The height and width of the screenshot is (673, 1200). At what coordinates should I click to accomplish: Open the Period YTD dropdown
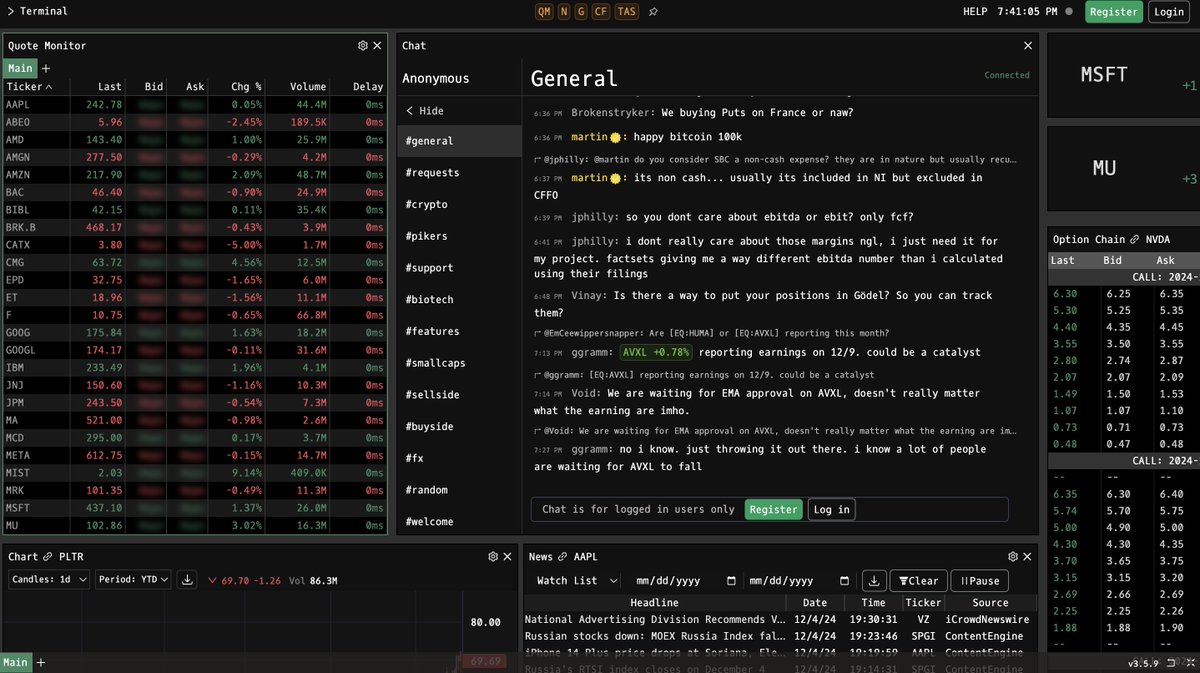pyautogui.click(x=134, y=580)
